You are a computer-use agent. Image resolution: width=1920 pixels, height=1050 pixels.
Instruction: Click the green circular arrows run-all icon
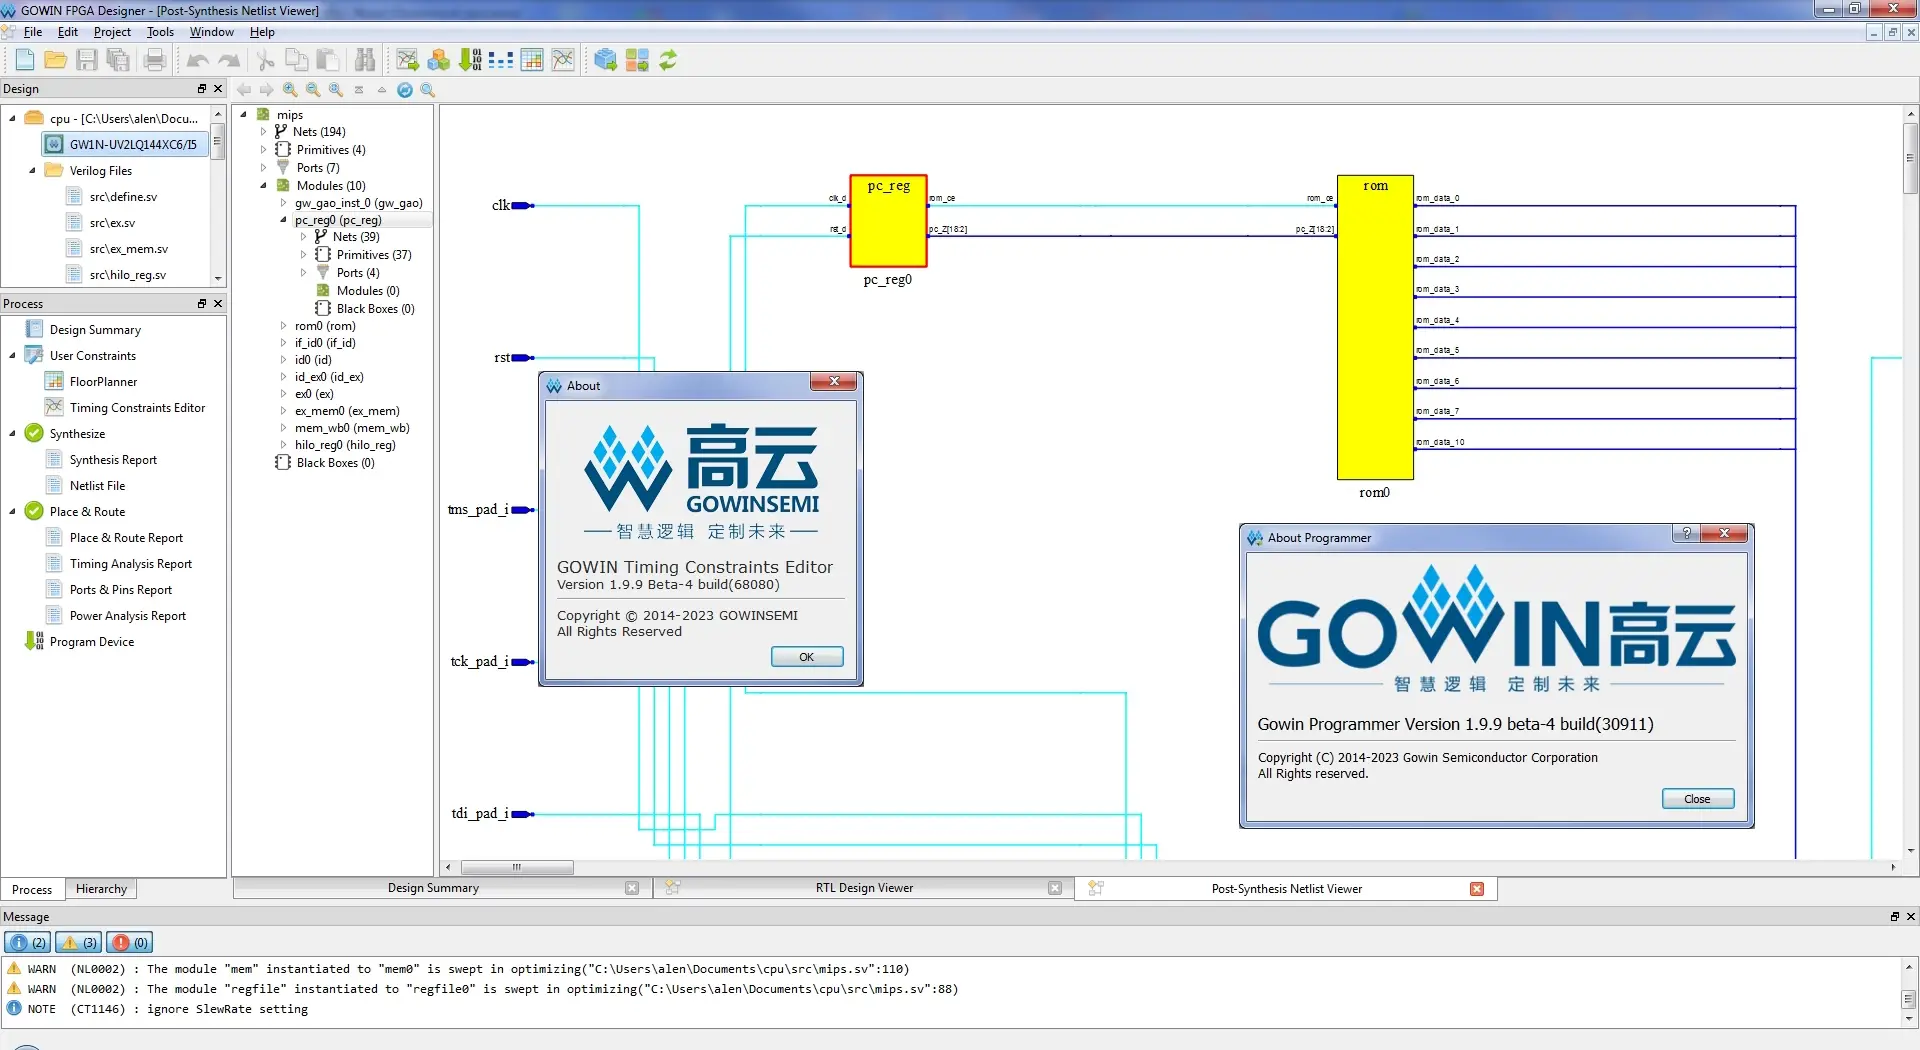tap(668, 60)
